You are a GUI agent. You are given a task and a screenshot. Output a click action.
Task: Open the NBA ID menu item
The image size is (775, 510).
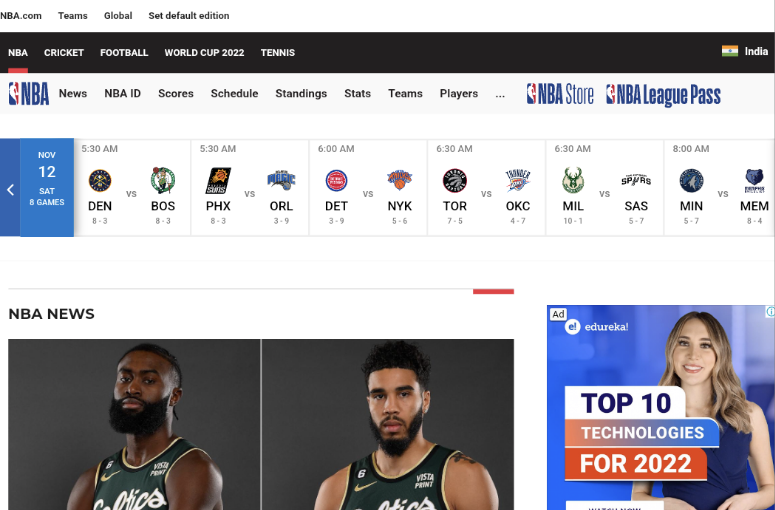(x=123, y=93)
